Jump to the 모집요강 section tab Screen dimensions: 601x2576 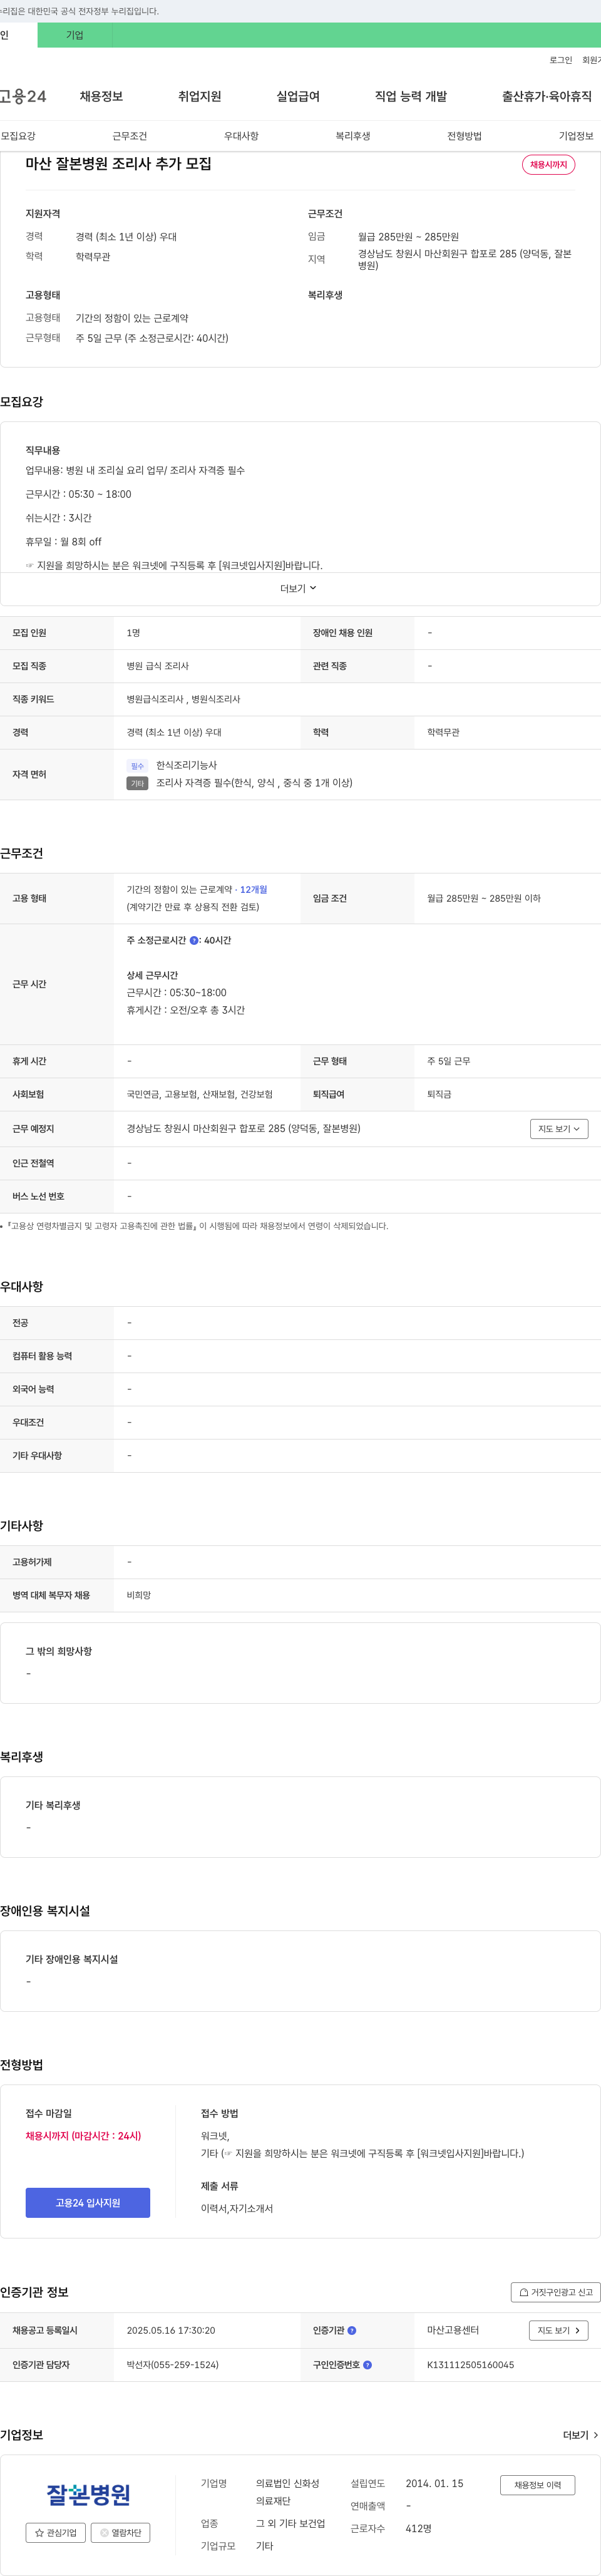(x=18, y=136)
